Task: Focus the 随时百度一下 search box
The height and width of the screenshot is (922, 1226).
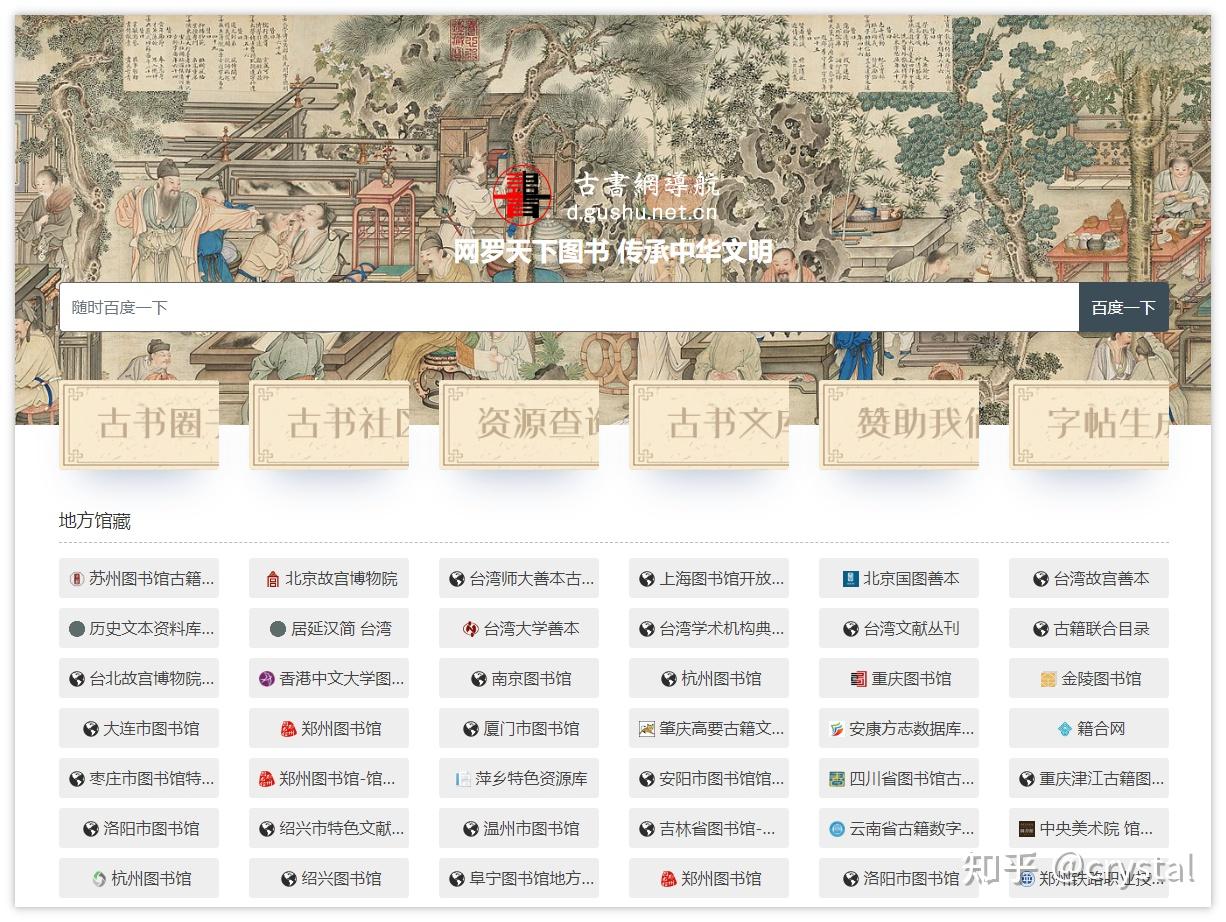Action: click(569, 308)
